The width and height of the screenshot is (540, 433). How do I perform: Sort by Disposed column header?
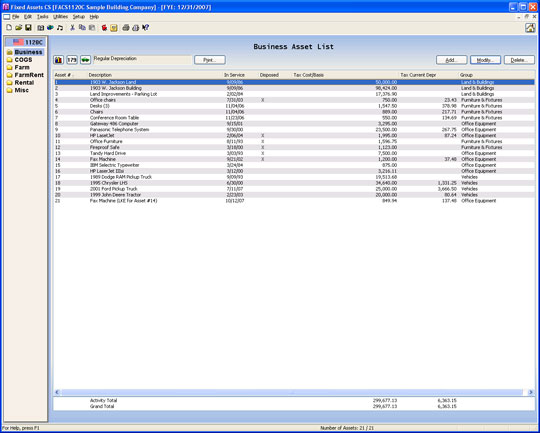pos(275,75)
